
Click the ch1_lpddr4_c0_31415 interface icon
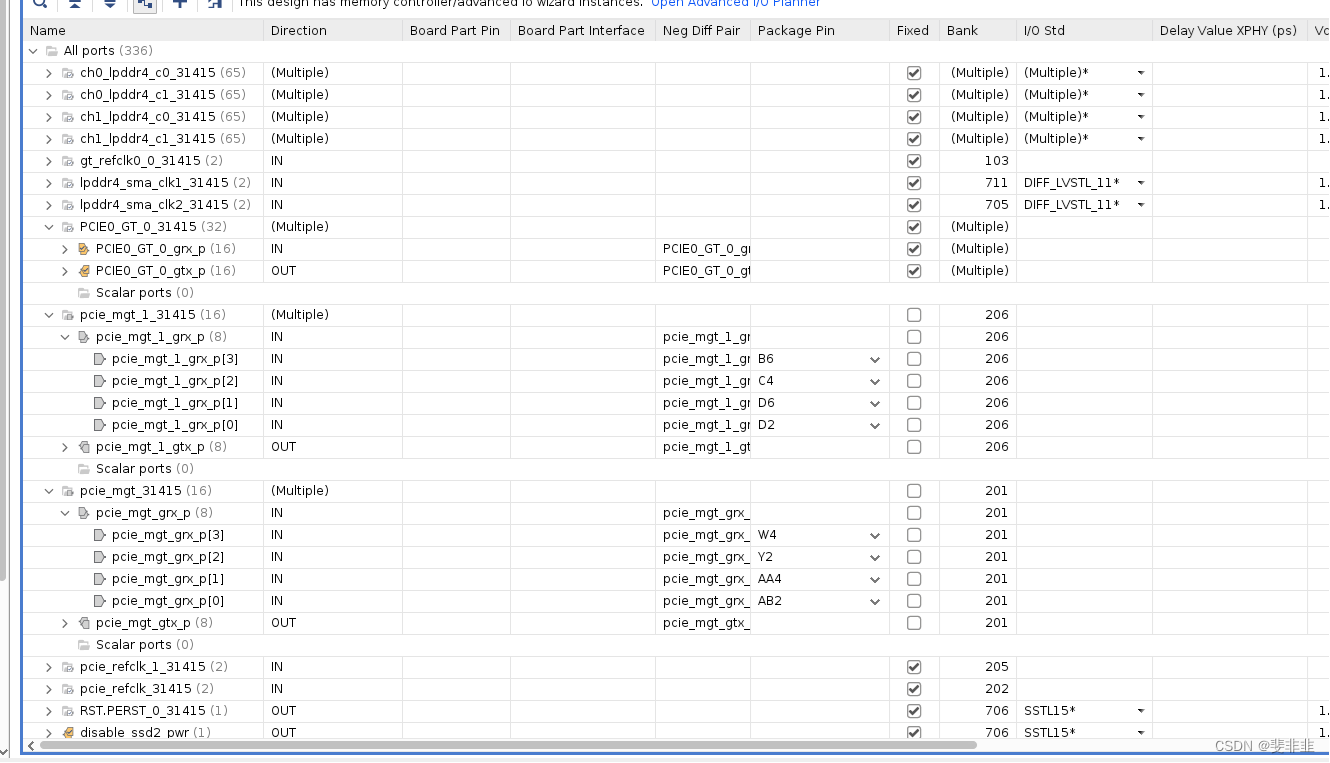[68, 117]
